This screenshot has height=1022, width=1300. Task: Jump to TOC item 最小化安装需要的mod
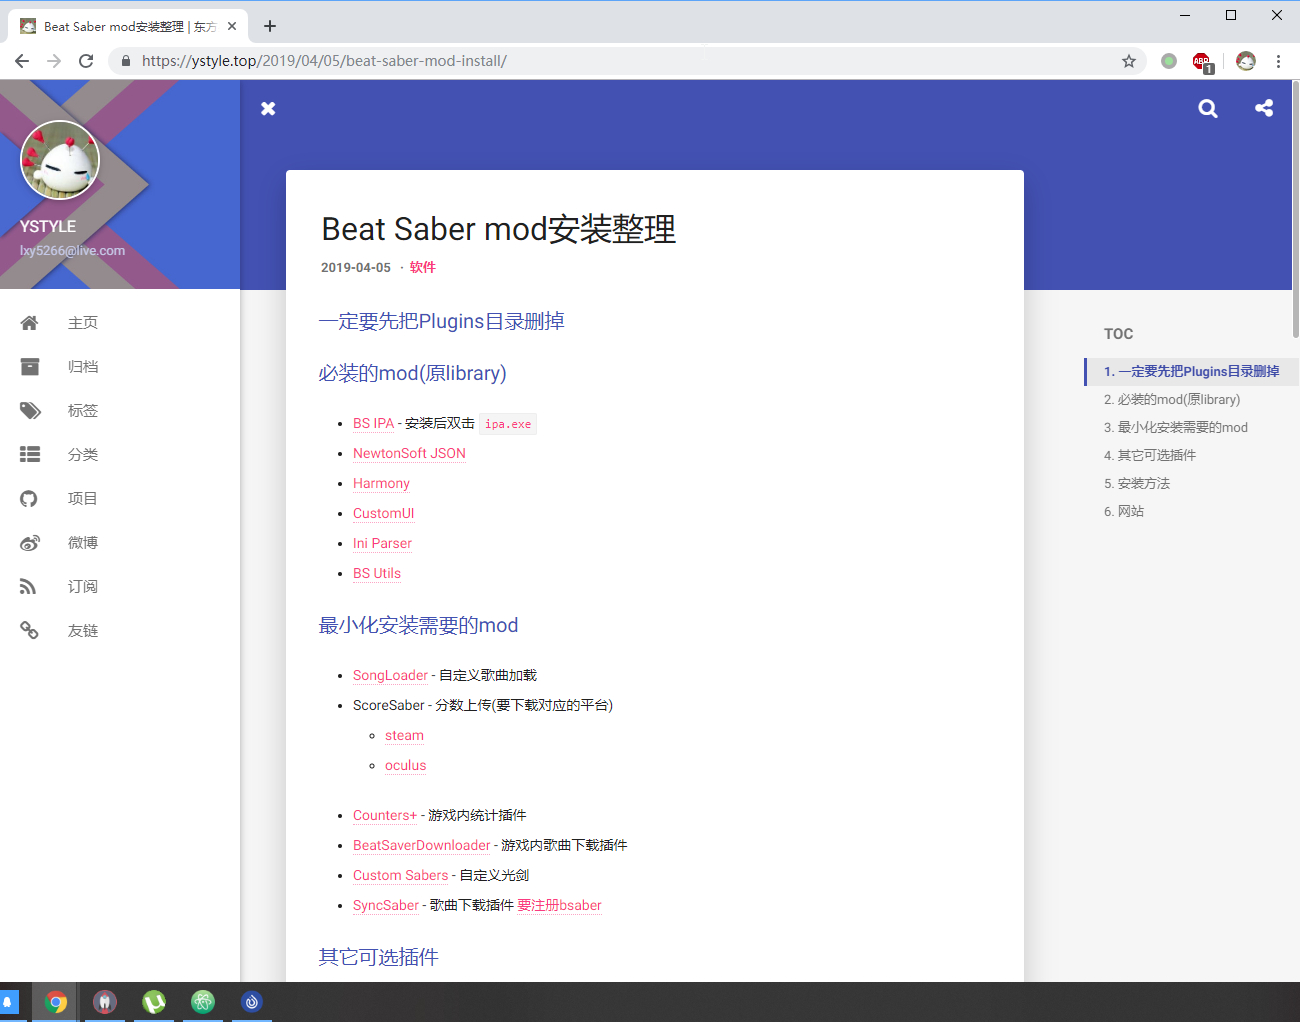pos(1176,427)
